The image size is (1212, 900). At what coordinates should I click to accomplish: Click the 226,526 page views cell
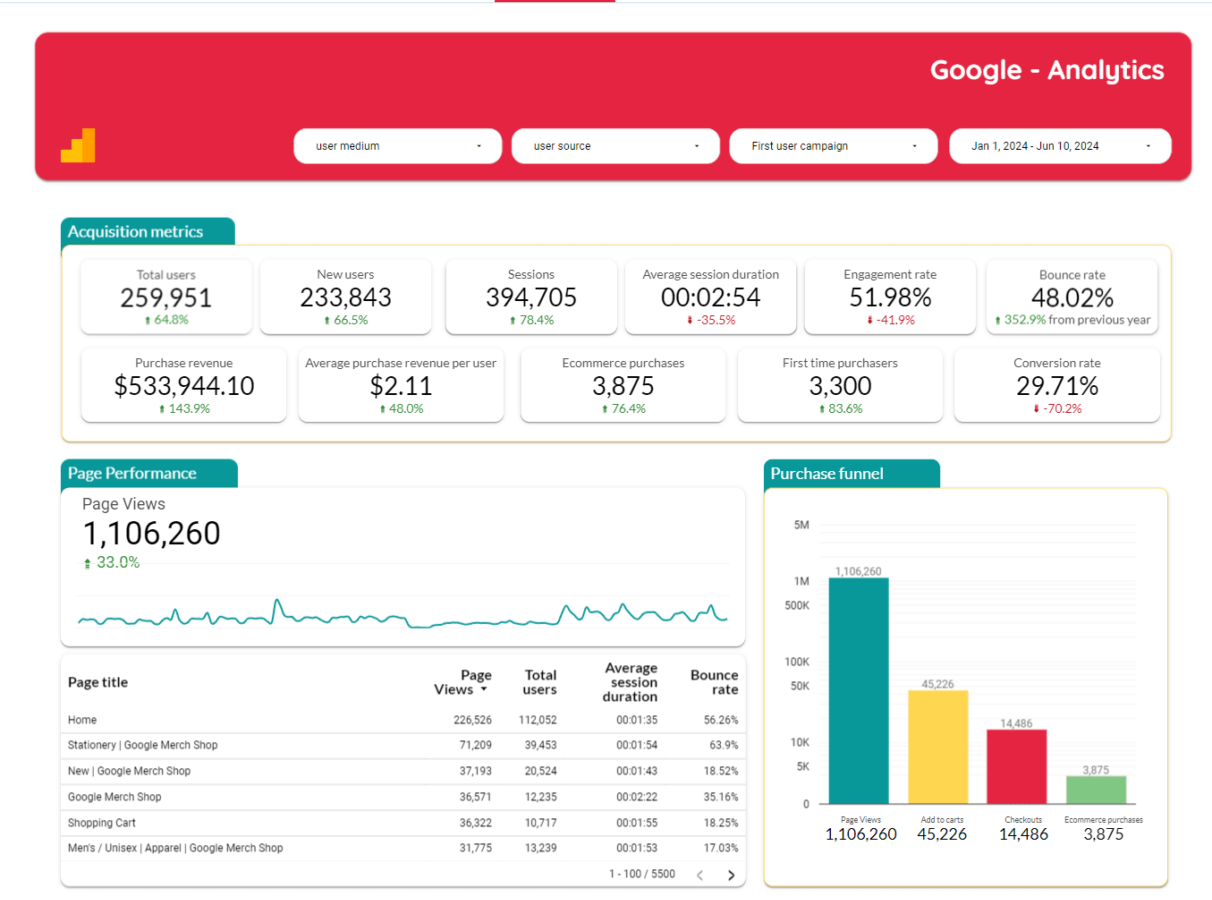tap(472, 720)
